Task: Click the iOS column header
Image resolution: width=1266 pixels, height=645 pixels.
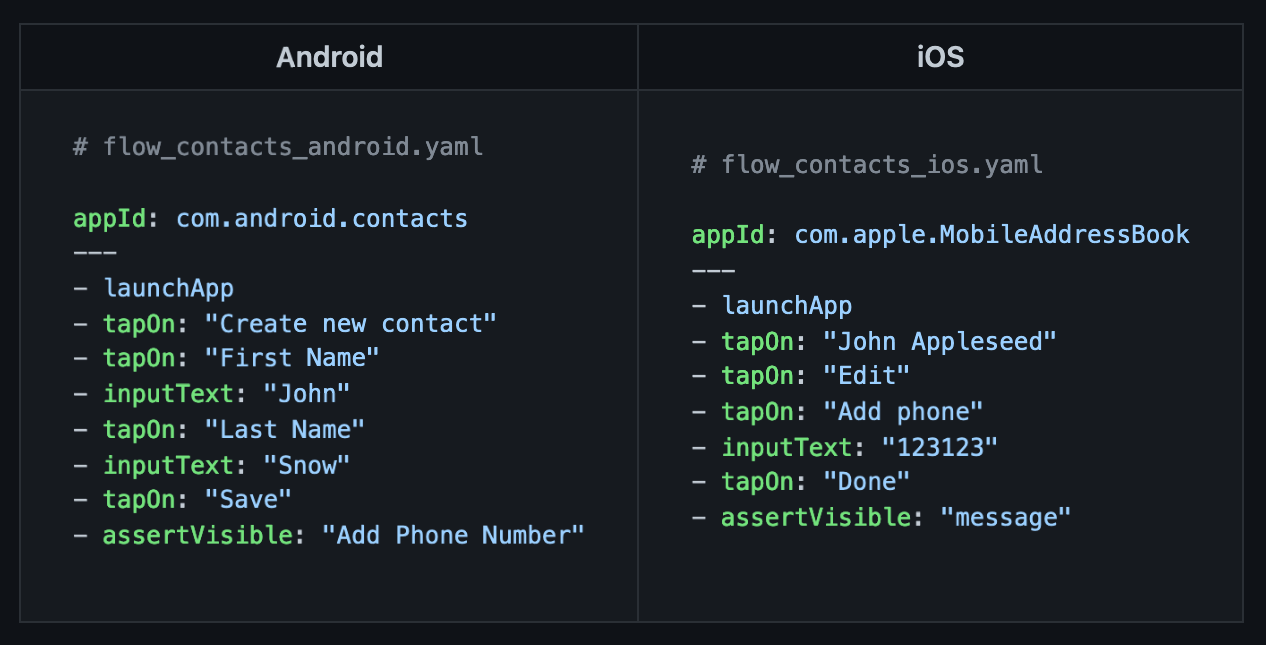Action: [940, 57]
